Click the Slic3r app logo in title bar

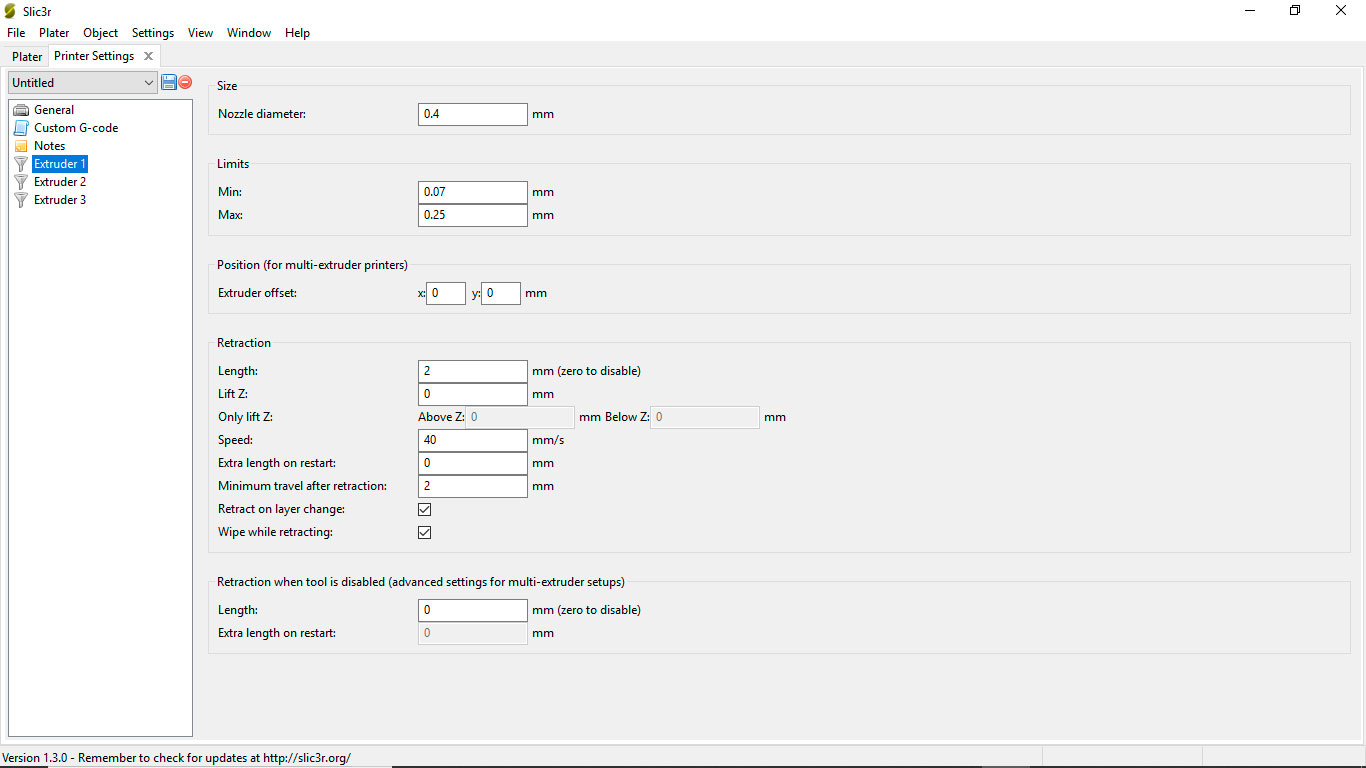click(11, 11)
